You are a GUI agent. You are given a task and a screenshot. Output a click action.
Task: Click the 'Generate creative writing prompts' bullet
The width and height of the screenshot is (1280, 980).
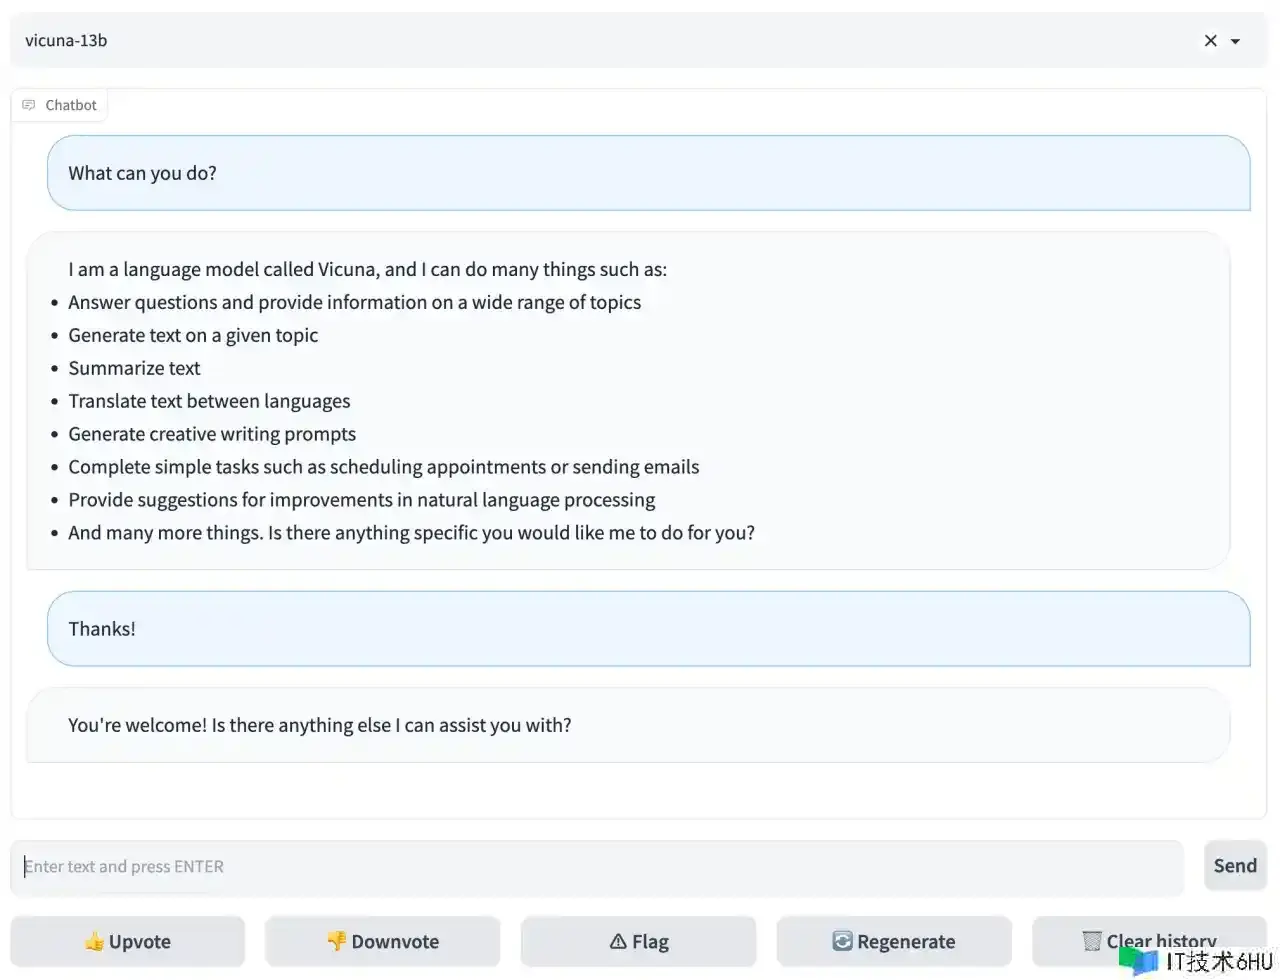tap(212, 434)
